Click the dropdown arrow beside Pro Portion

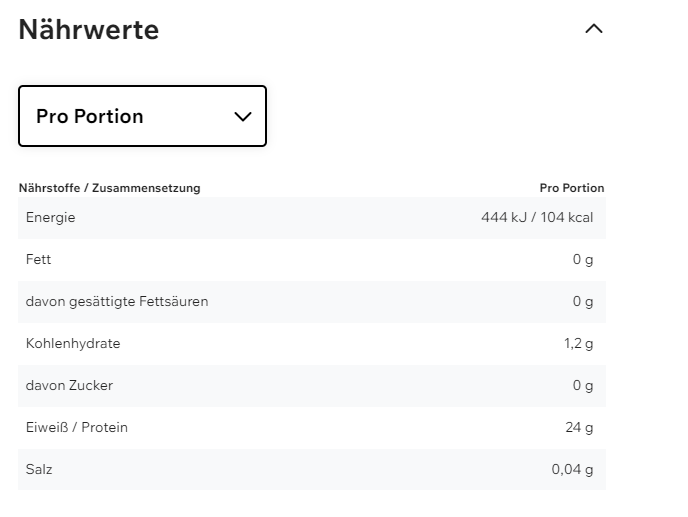point(242,116)
